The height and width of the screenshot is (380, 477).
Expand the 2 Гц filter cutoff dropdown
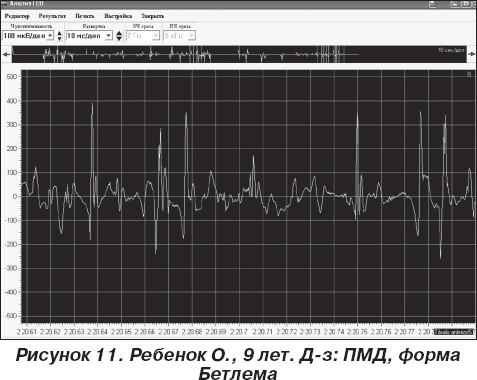point(156,36)
